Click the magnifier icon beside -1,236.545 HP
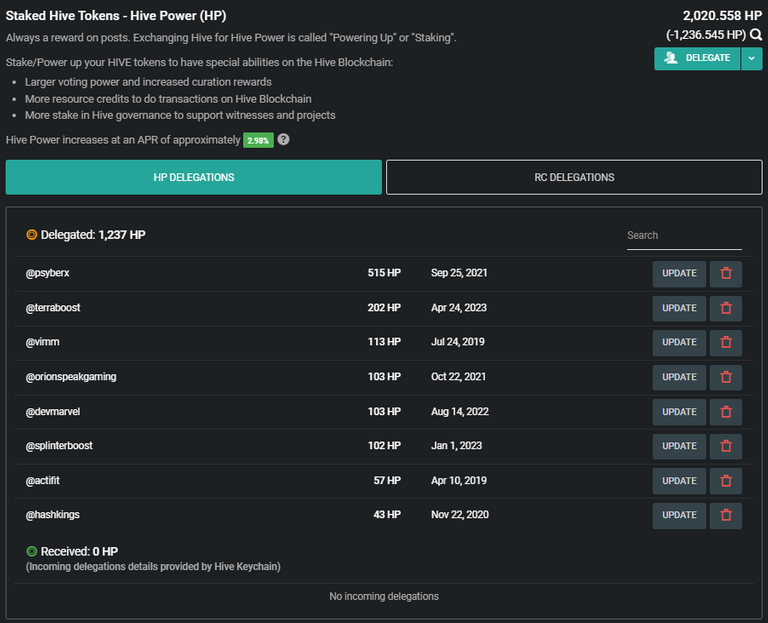This screenshot has height=623, width=768. 756,35
